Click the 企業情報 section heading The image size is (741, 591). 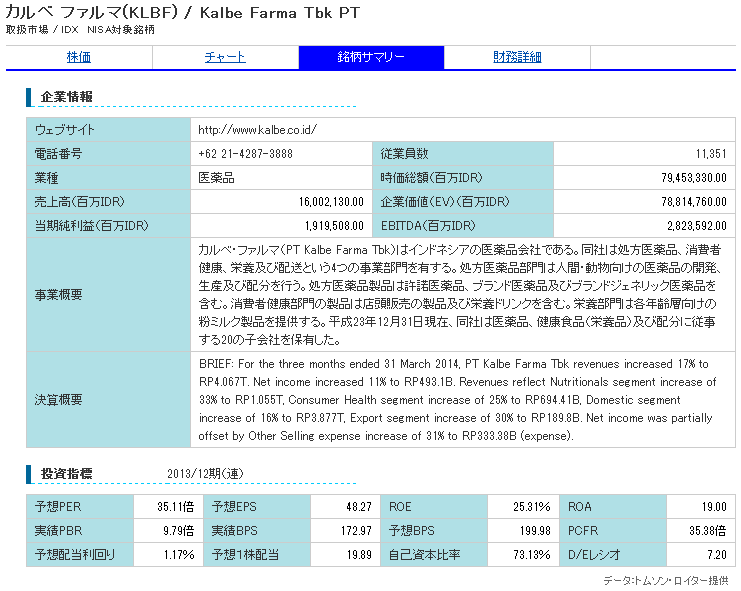(66, 97)
